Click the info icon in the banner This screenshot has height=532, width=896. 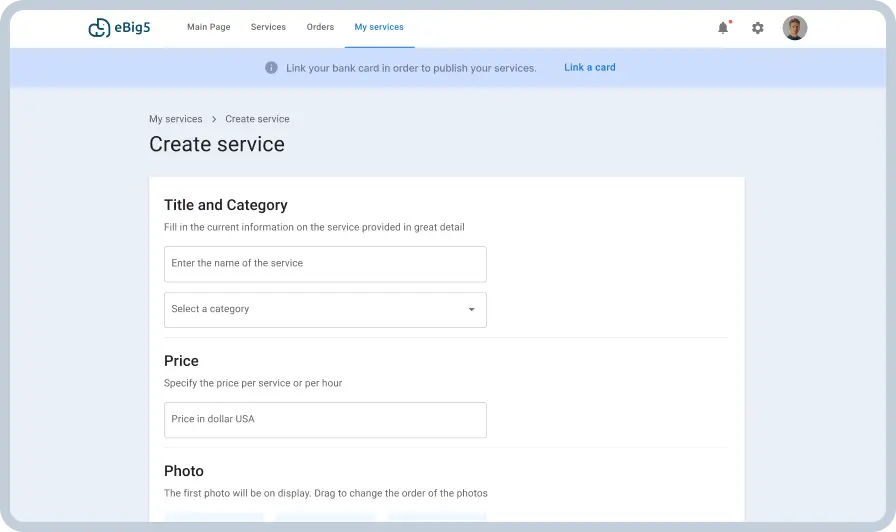(x=271, y=67)
